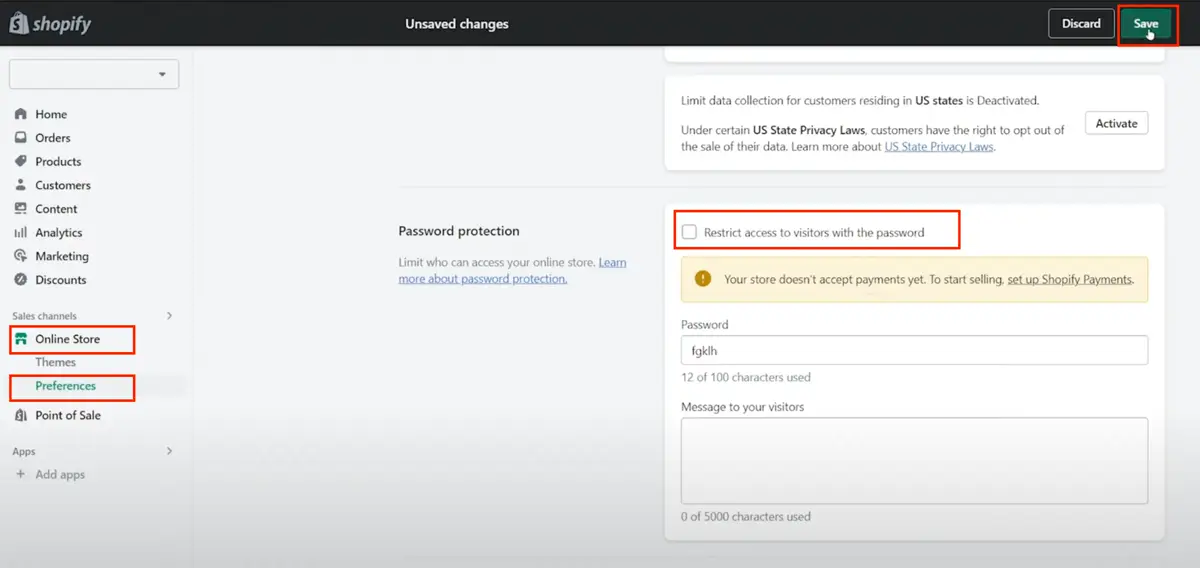Screen dimensions: 1200x568
Task: Open Discounts menu item
Action: (x=61, y=280)
